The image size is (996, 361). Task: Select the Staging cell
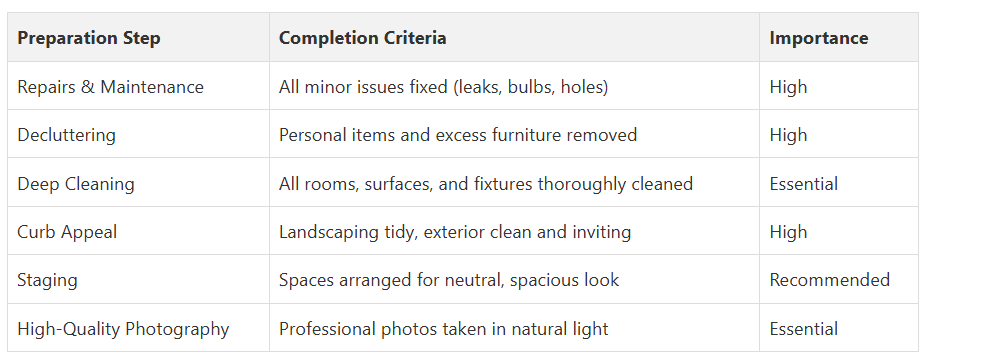[138, 280]
